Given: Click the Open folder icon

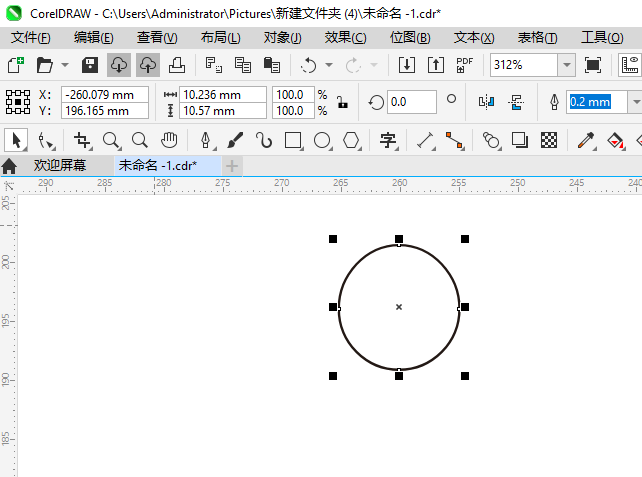Looking at the screenshot, I should [x=45, y=65].
